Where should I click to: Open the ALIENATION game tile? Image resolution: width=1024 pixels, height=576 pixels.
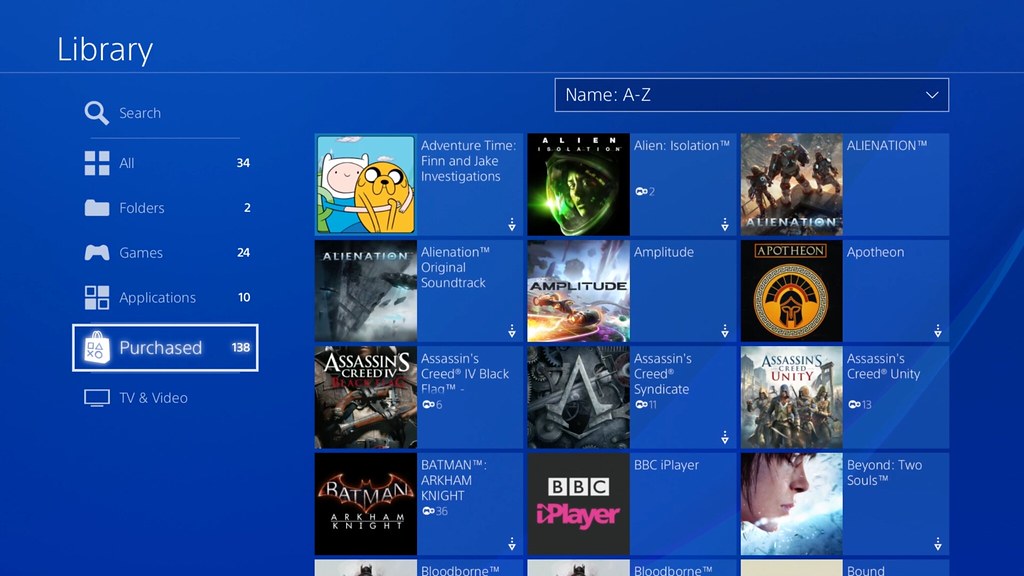791,184
